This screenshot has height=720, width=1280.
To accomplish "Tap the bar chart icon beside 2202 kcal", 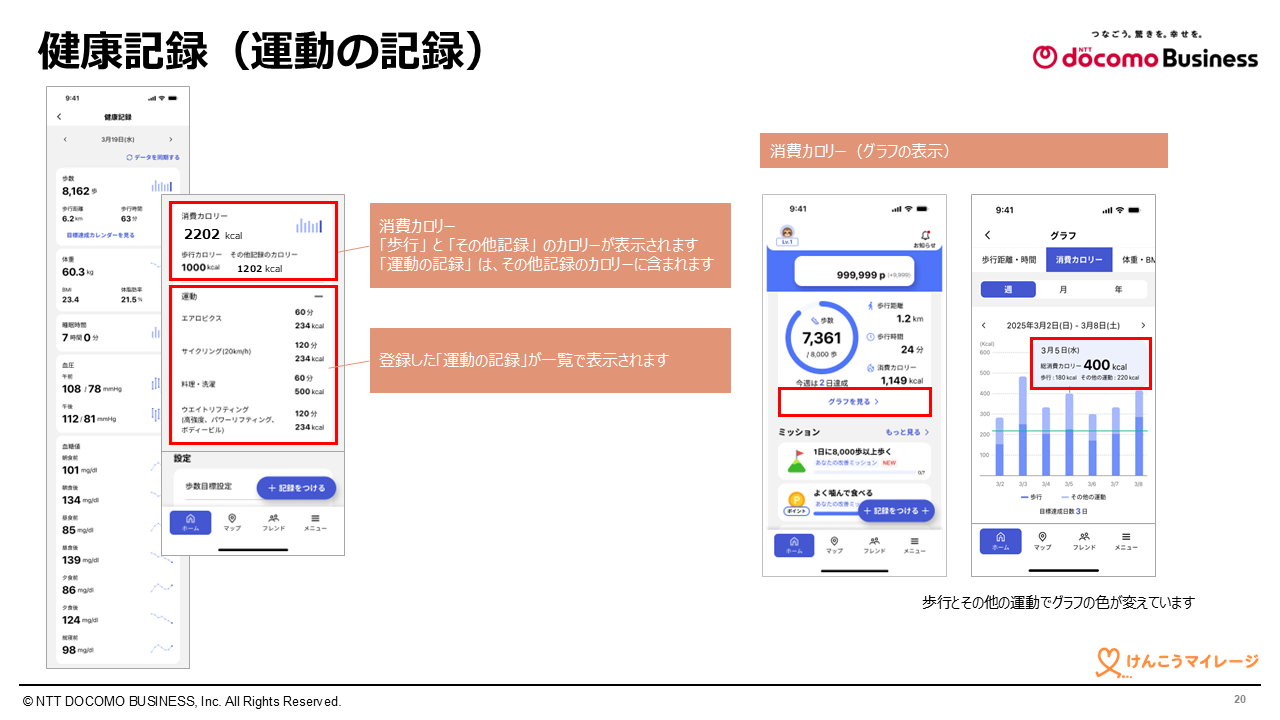I will click(309, 226).
